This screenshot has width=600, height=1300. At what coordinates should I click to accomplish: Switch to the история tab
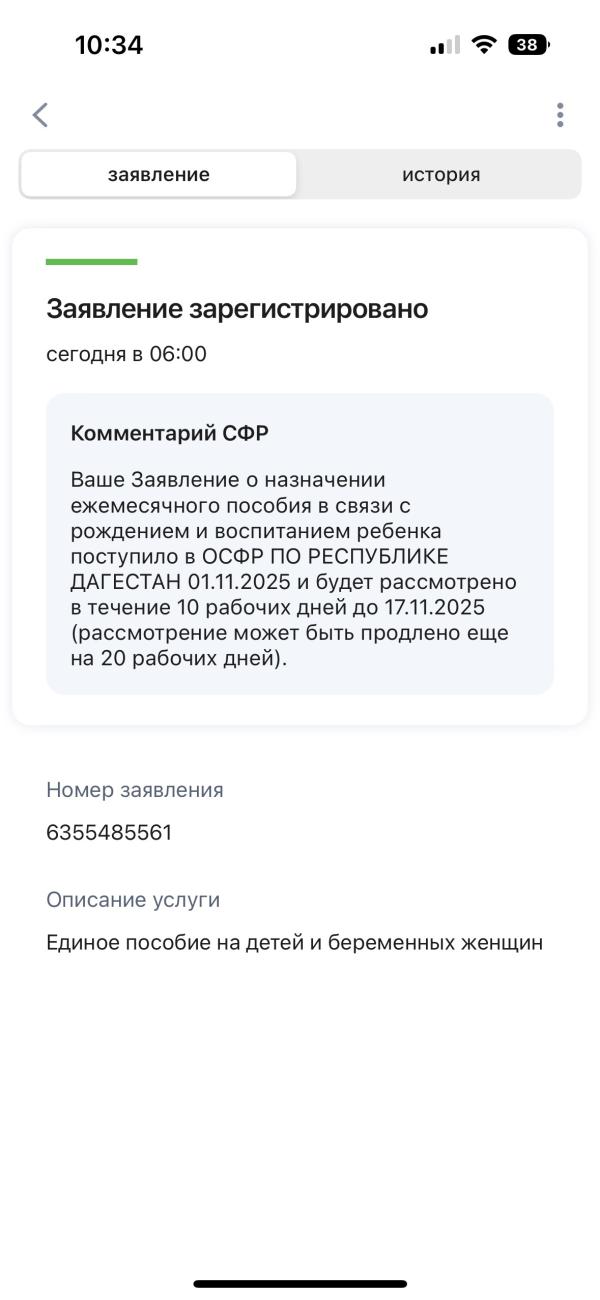click(x=438, y=173)
